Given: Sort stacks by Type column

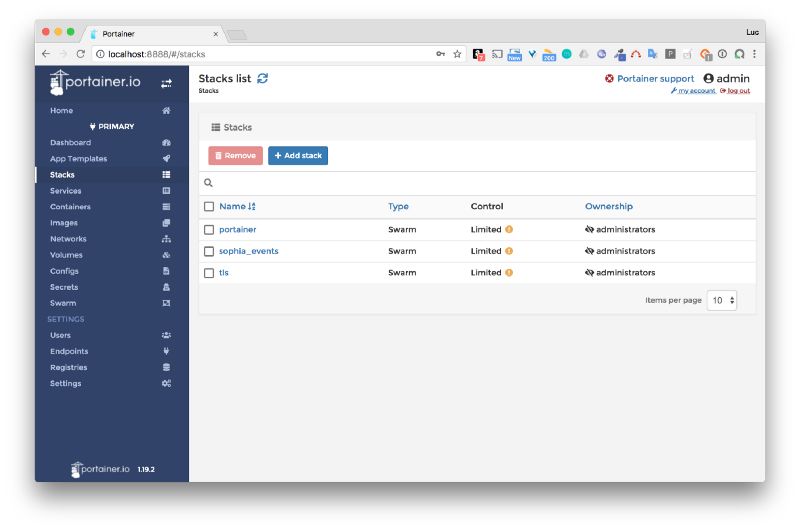Looking at the screenshot, I should 398,207.
